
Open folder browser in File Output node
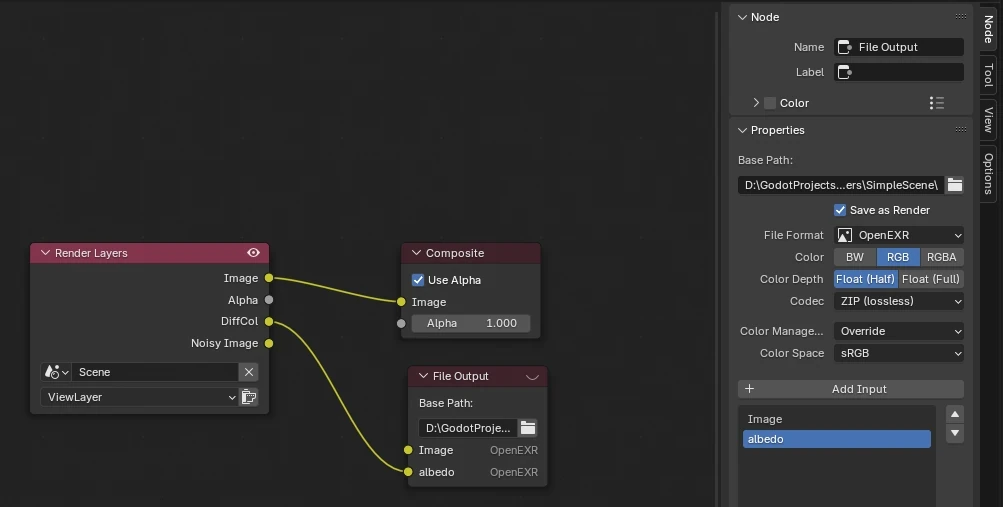point(528,428)
